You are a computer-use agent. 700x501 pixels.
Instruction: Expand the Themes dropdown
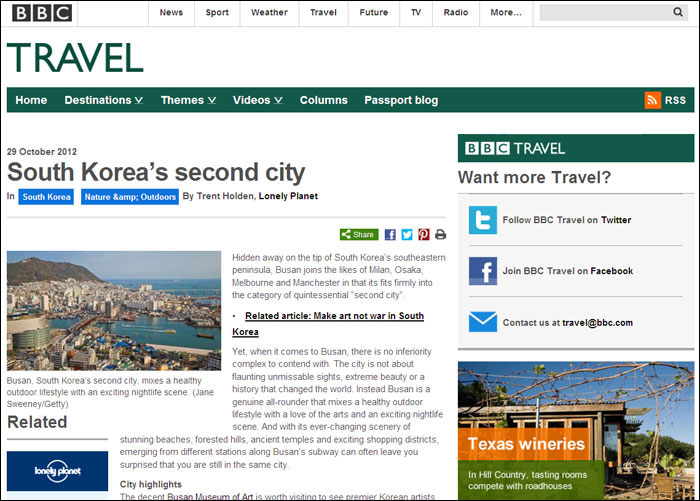click(188, 100)
